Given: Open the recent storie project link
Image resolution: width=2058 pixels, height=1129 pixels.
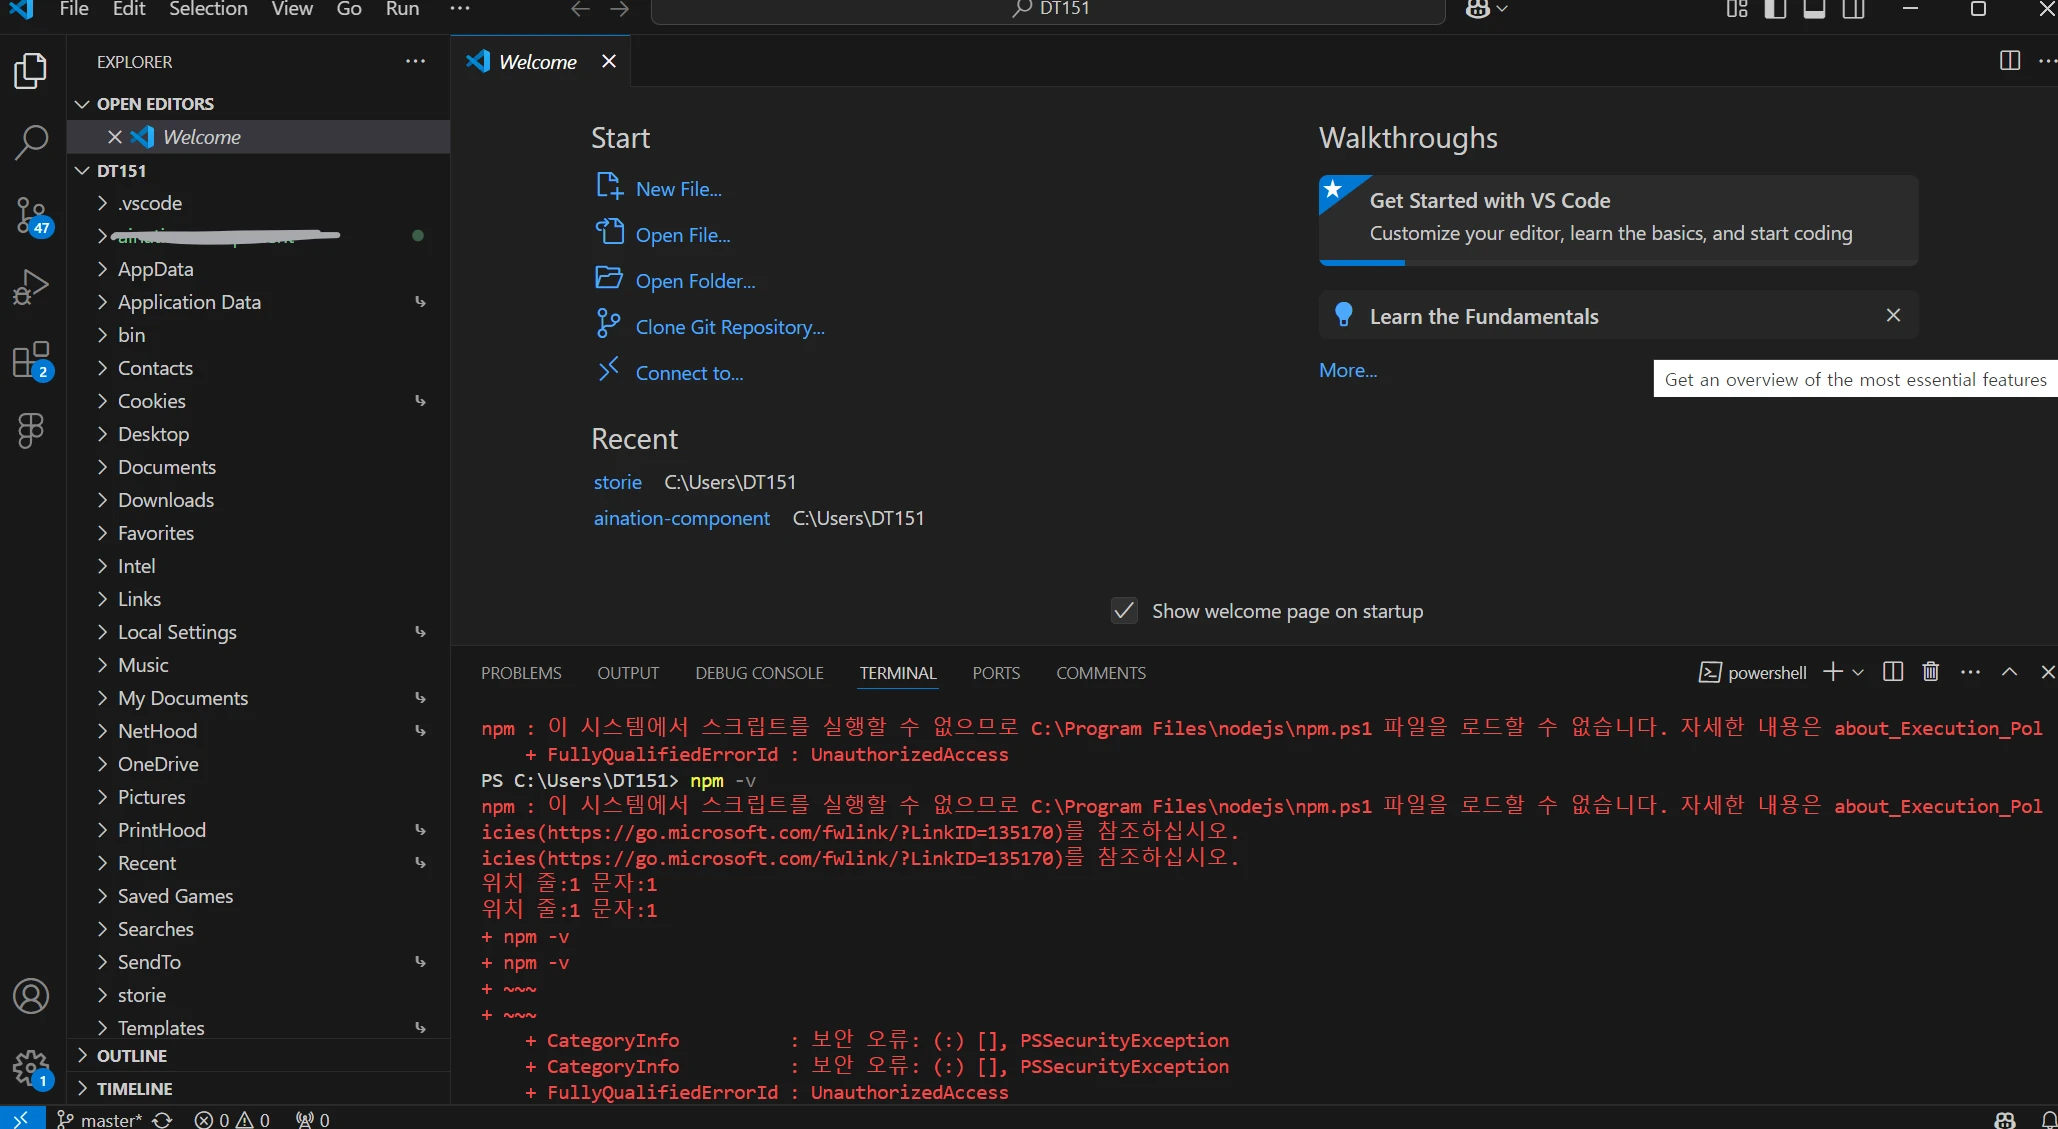Looking at the screenshot, I should (x=617, y=482).
